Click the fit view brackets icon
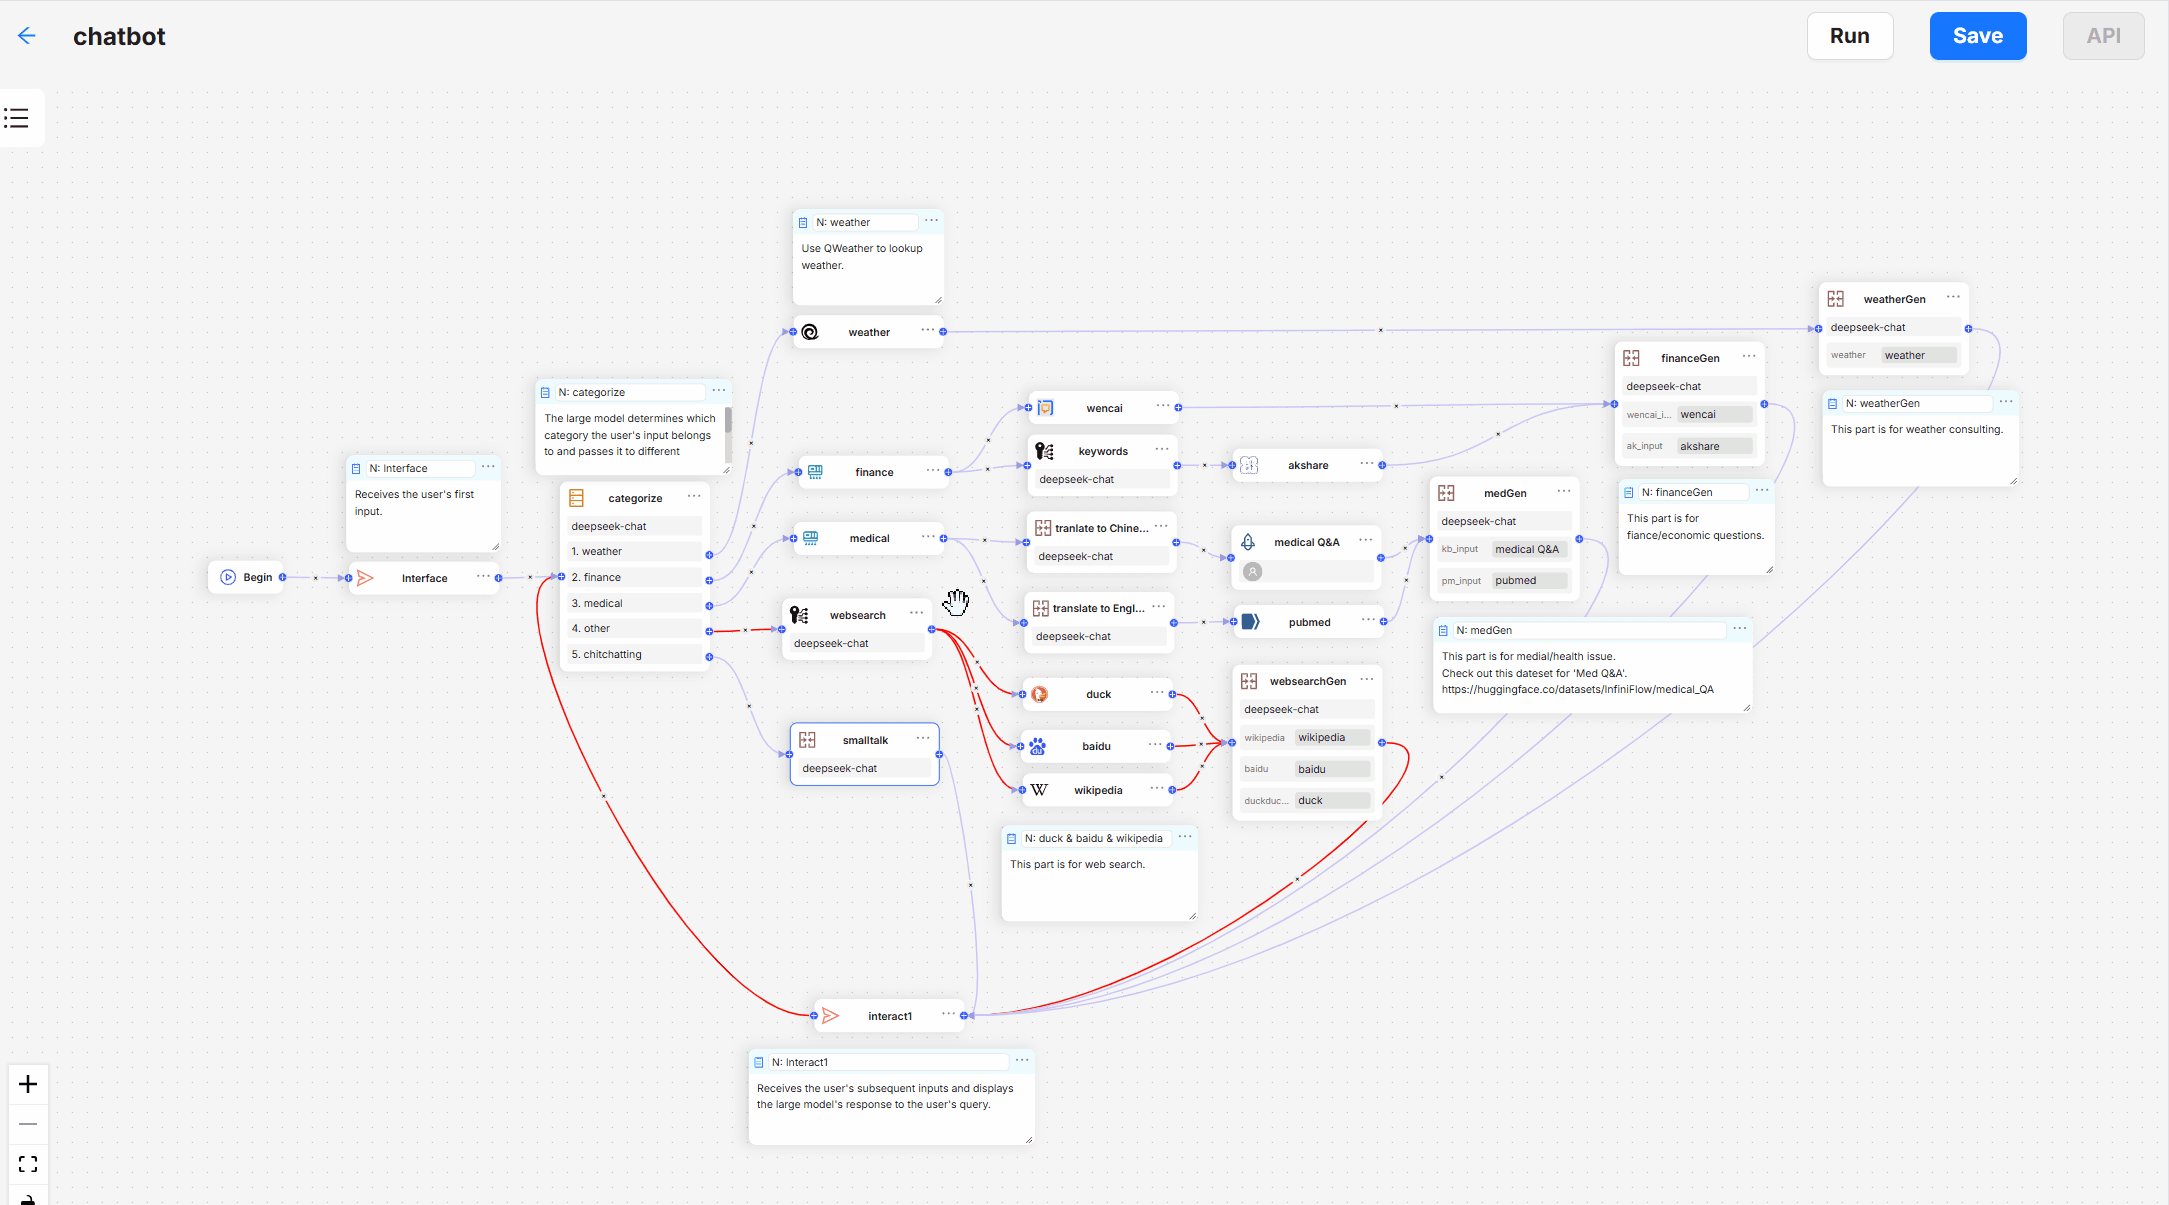Image resolution: width=2169 pixels, height=1205 pixels. tap(28, 1164)
